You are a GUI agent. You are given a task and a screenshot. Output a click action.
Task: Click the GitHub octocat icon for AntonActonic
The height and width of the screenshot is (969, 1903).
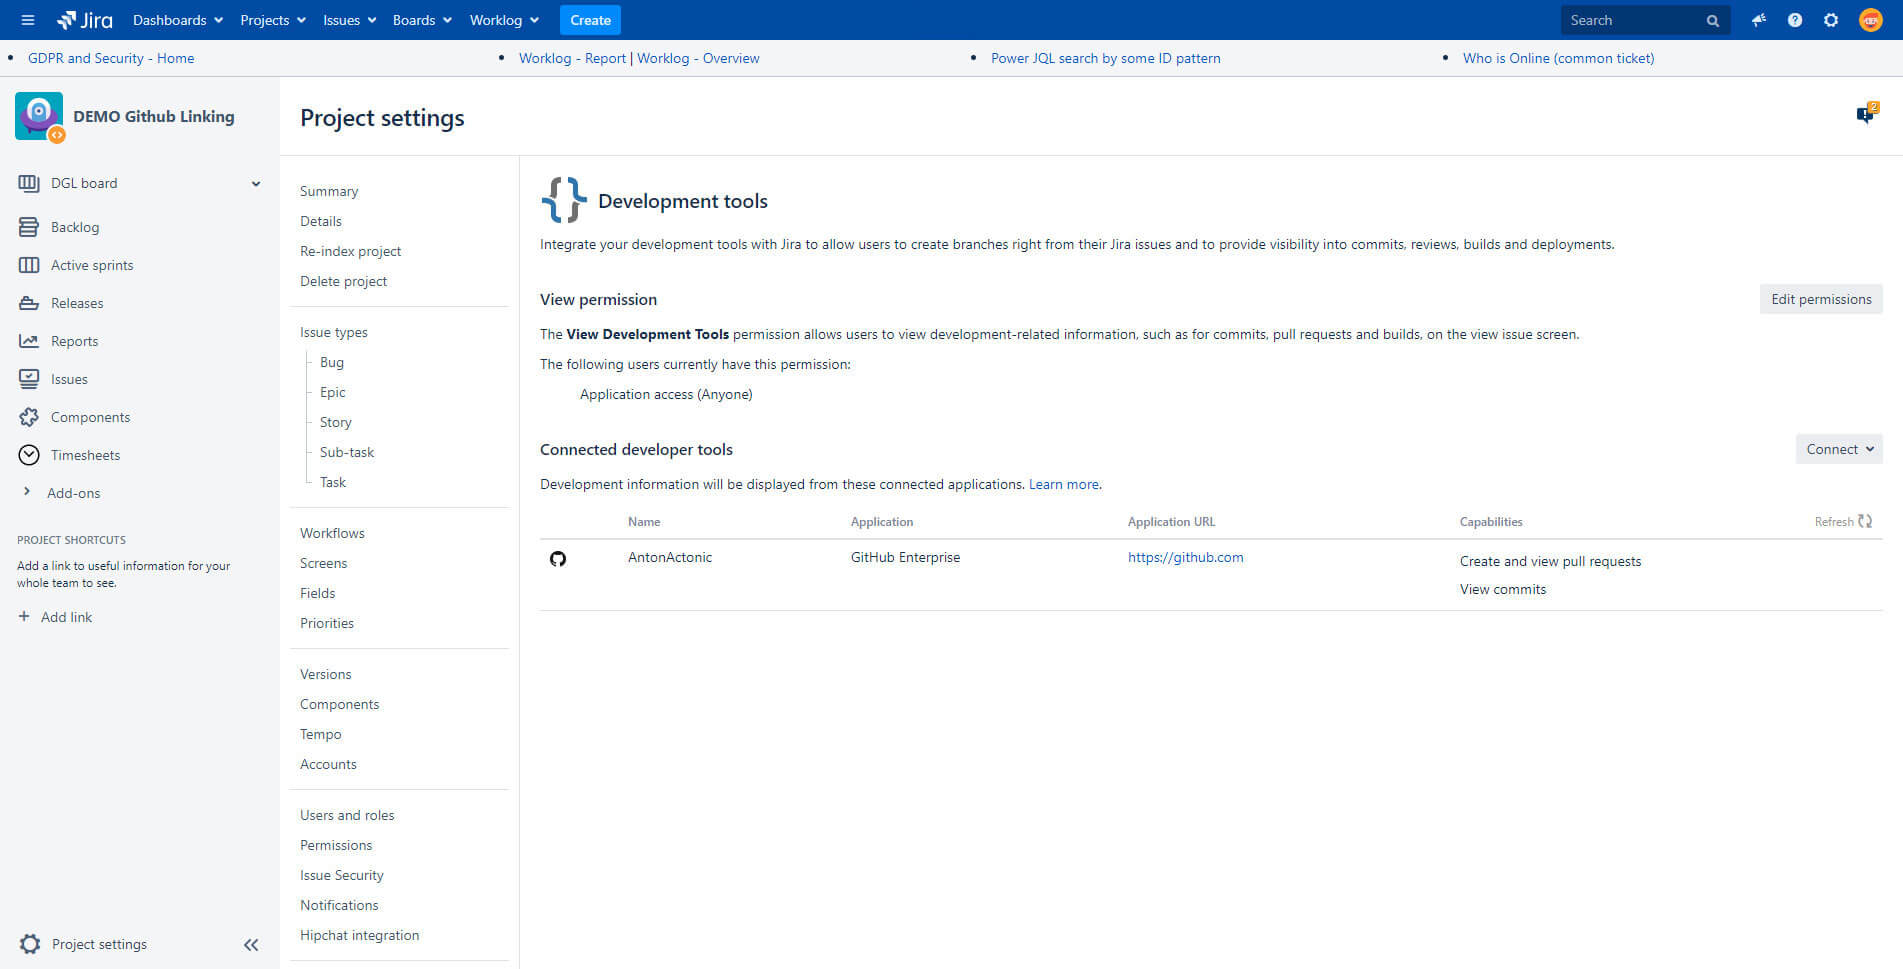(x=558, y=558)
